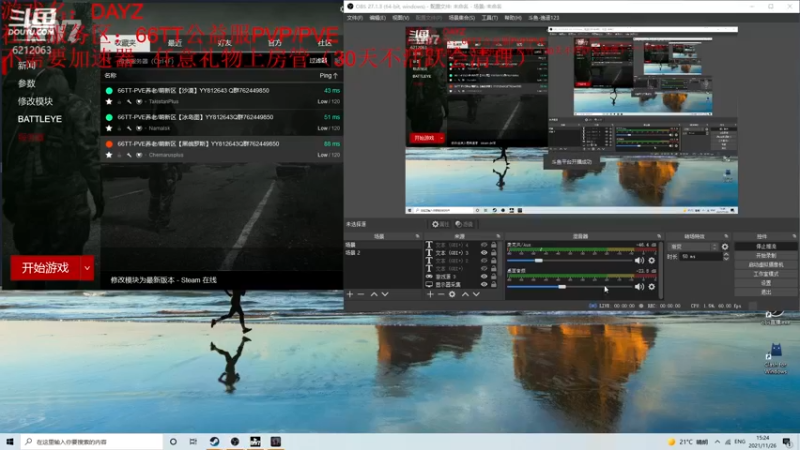Favorite star for the Namalsk server in DayZ launcher
This screenshot has height=450, width=800.
tap(109, 128)
